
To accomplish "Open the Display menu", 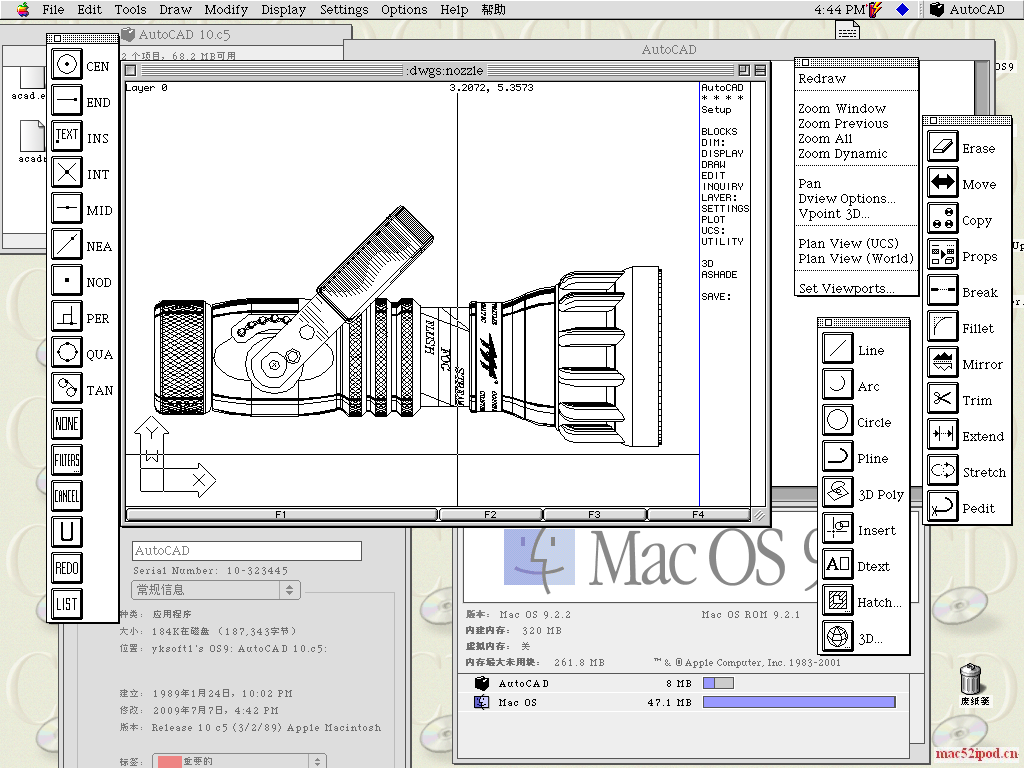I will point(283,9).
